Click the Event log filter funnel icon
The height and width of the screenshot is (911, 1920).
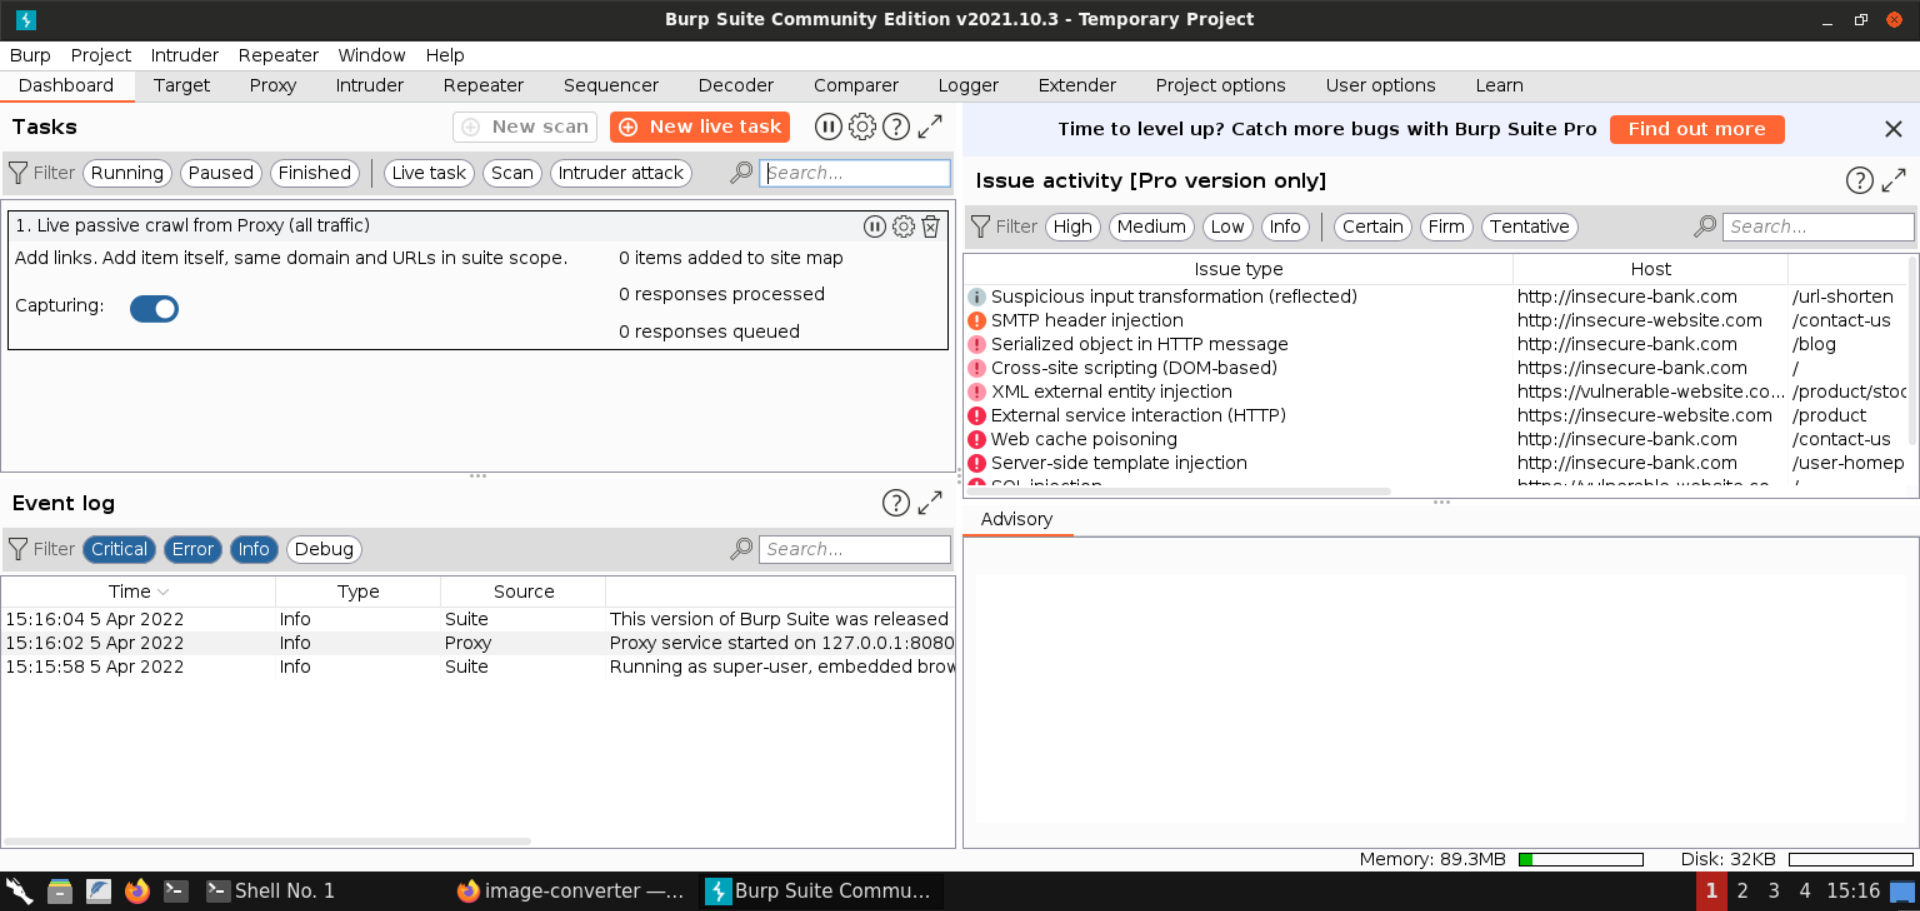pyautogui.click(x=18, y=549)
